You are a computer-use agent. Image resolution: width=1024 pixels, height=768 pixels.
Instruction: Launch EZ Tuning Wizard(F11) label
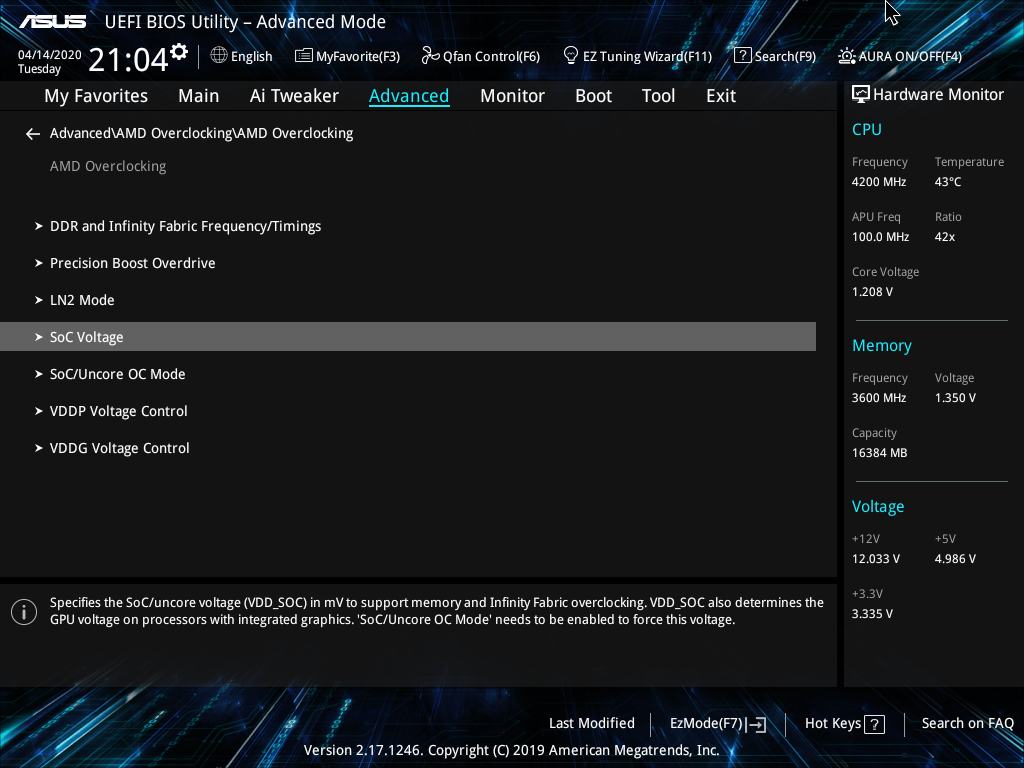tap(647, 56)
